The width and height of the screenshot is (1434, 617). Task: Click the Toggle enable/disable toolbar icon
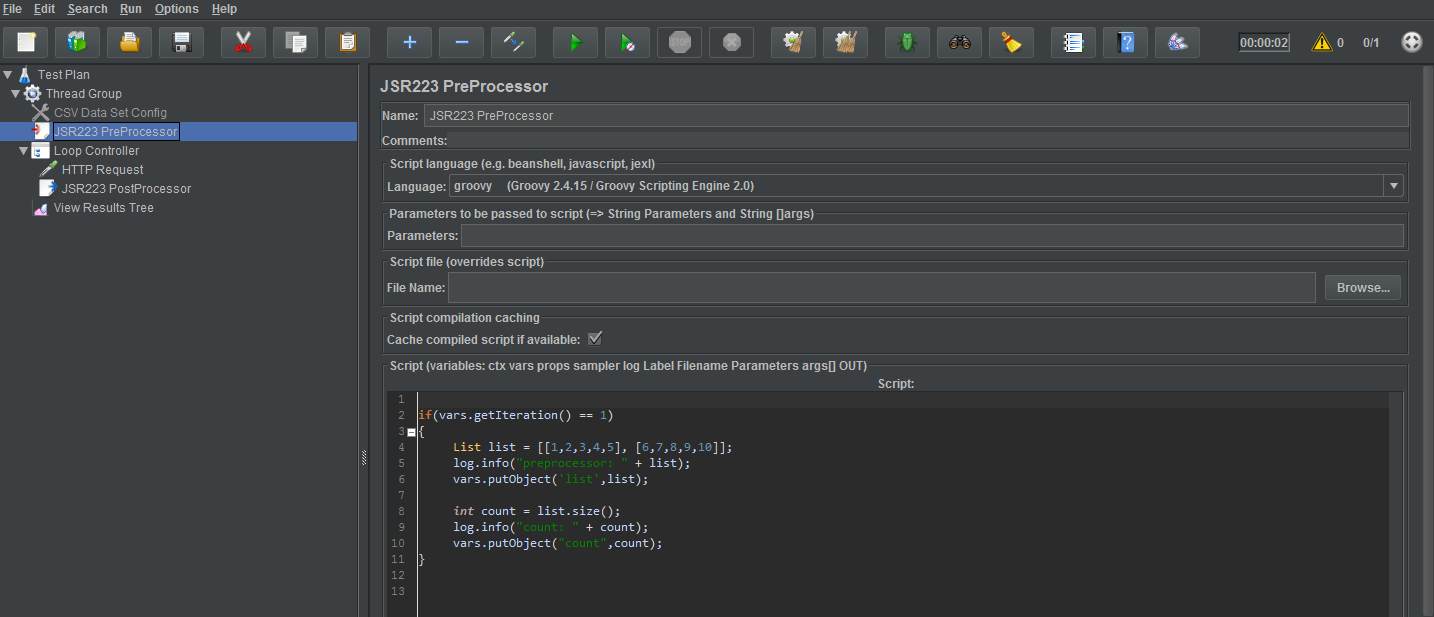point(513,42)
